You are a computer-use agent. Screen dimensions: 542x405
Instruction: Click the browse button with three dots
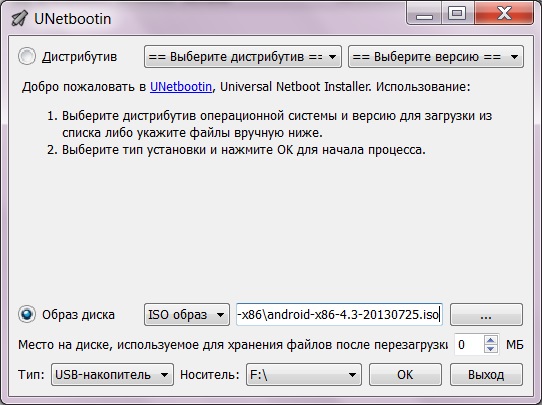486,314
